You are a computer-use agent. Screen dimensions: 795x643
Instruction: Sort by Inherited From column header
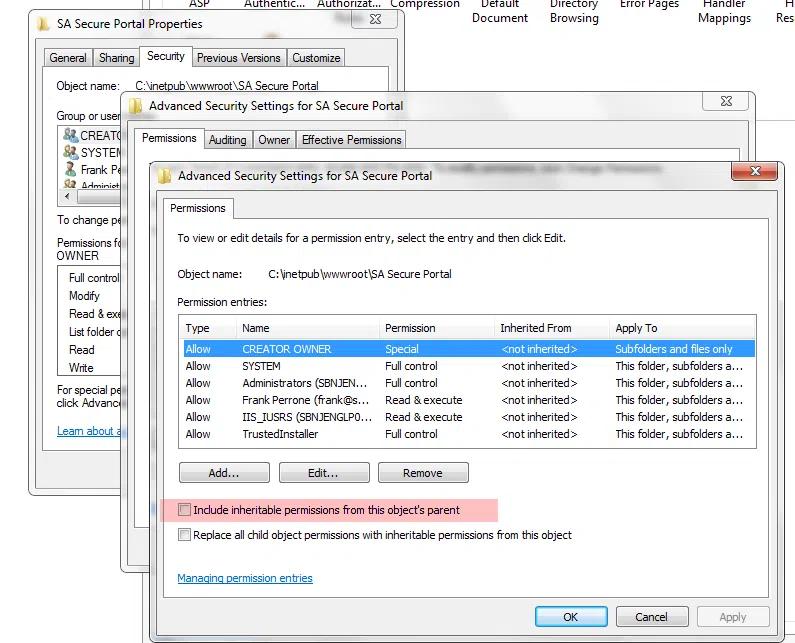point(552,328)
